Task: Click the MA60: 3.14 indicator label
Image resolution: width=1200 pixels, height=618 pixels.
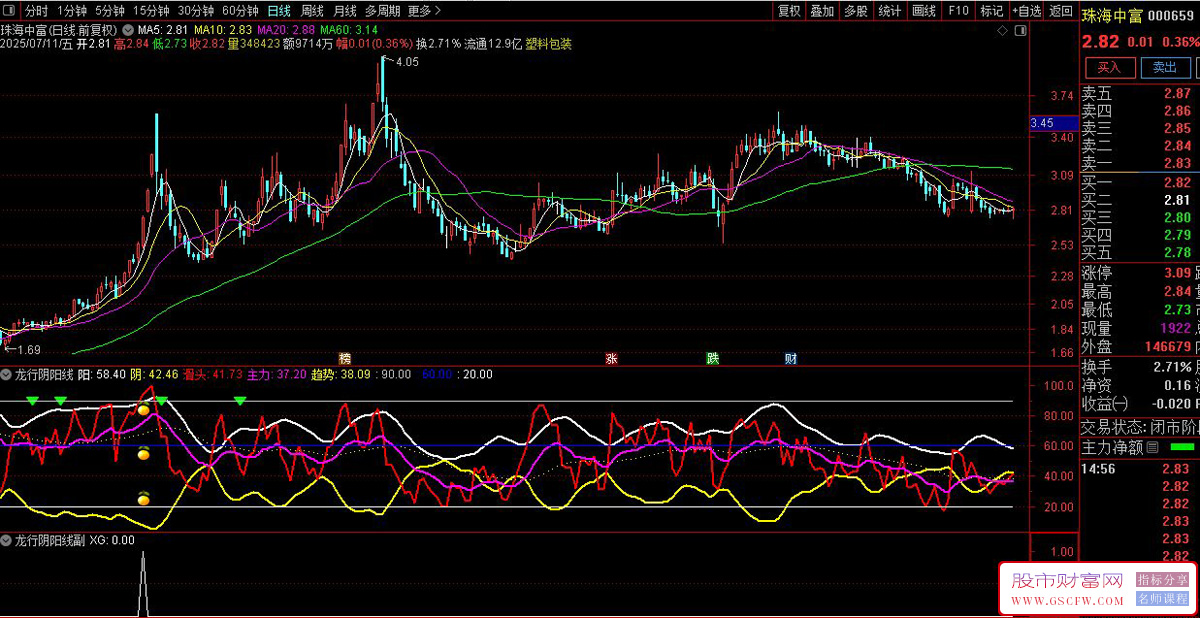Action: pyautogui.click(x=349, y=30)
